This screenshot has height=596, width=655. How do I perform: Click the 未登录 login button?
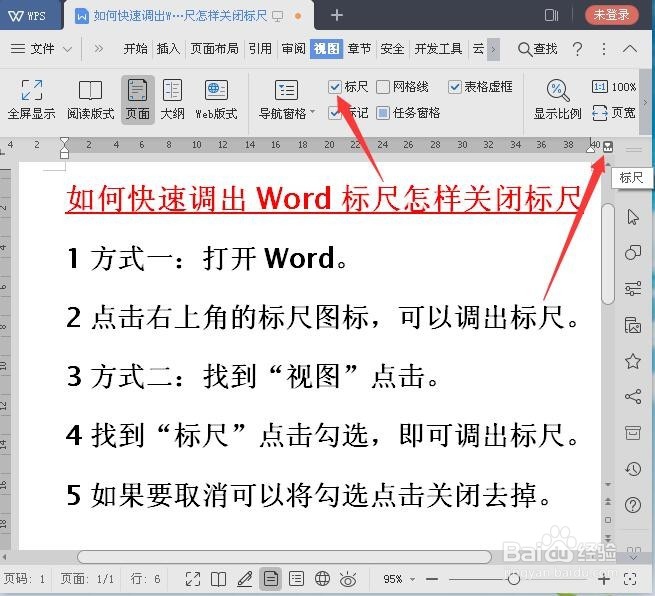tap(612, 15)
